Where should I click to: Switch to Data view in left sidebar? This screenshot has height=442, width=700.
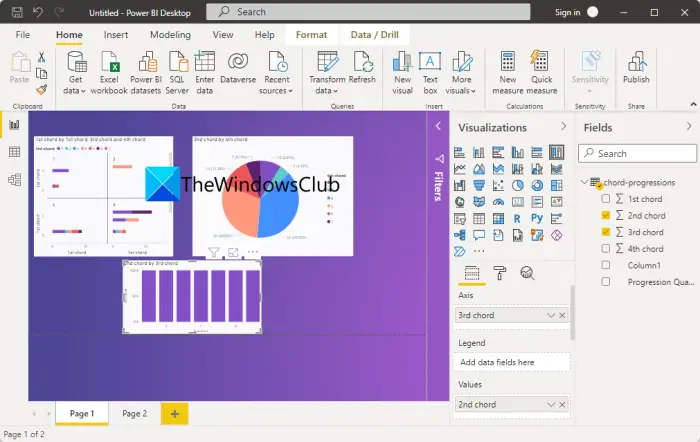(x=14, y=152)
